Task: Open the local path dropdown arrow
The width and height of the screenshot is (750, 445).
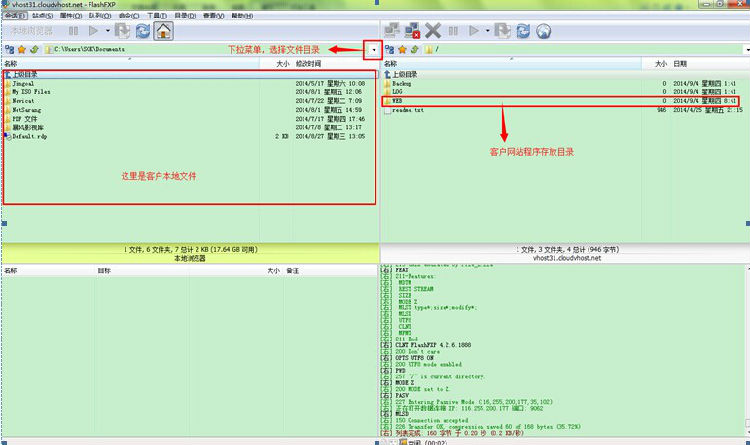Action: (x=373, y=48)
